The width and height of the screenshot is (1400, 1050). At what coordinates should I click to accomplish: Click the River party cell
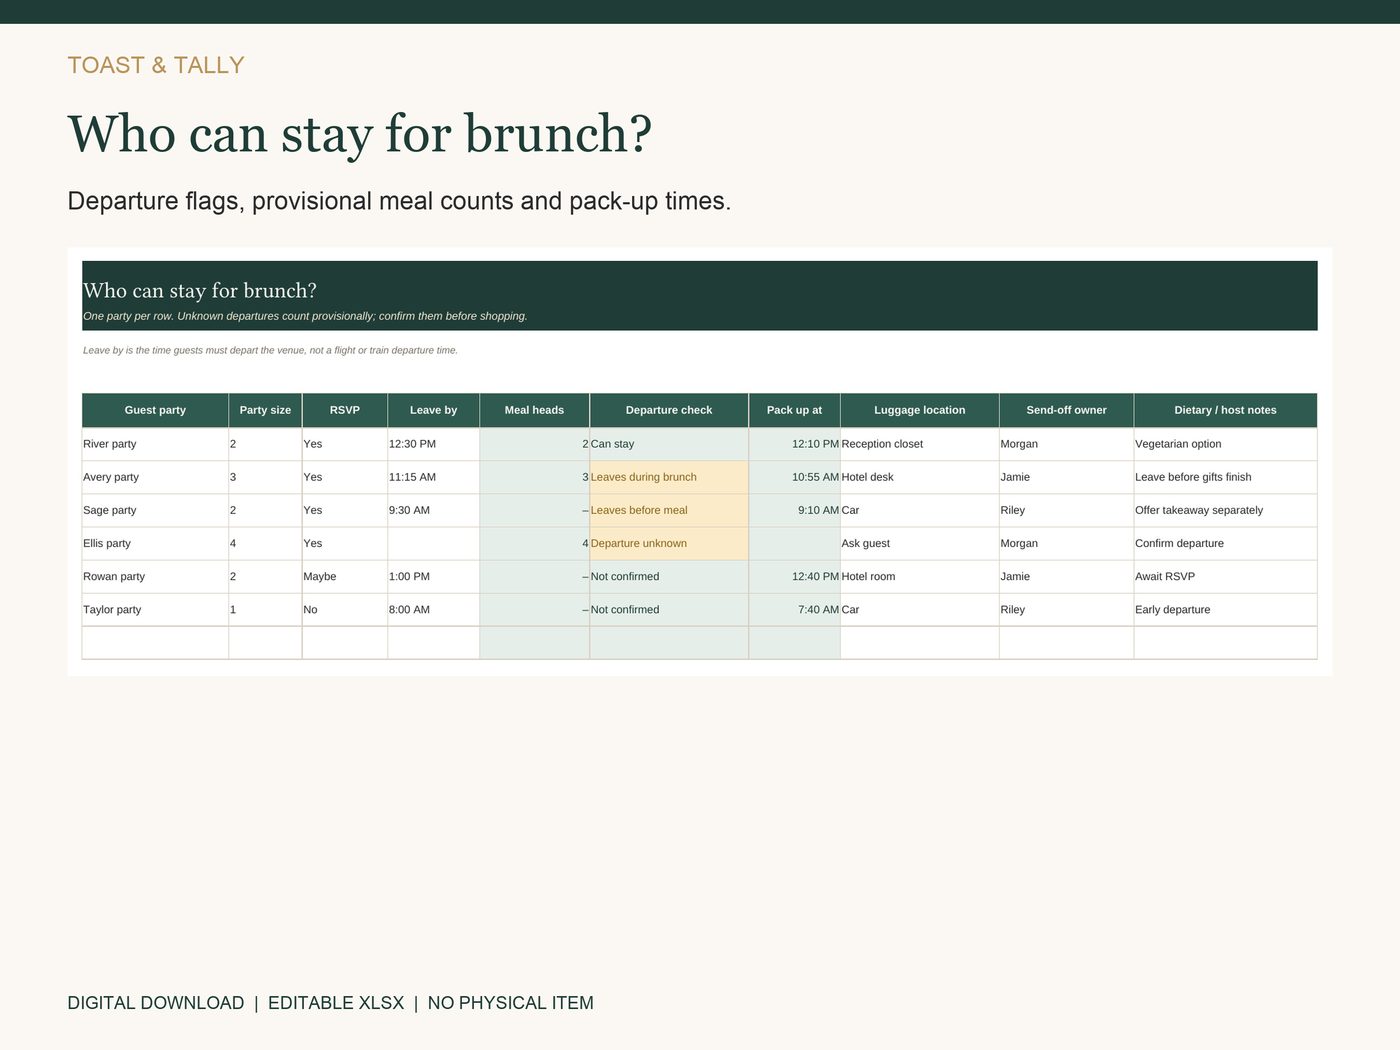point(155,444)
